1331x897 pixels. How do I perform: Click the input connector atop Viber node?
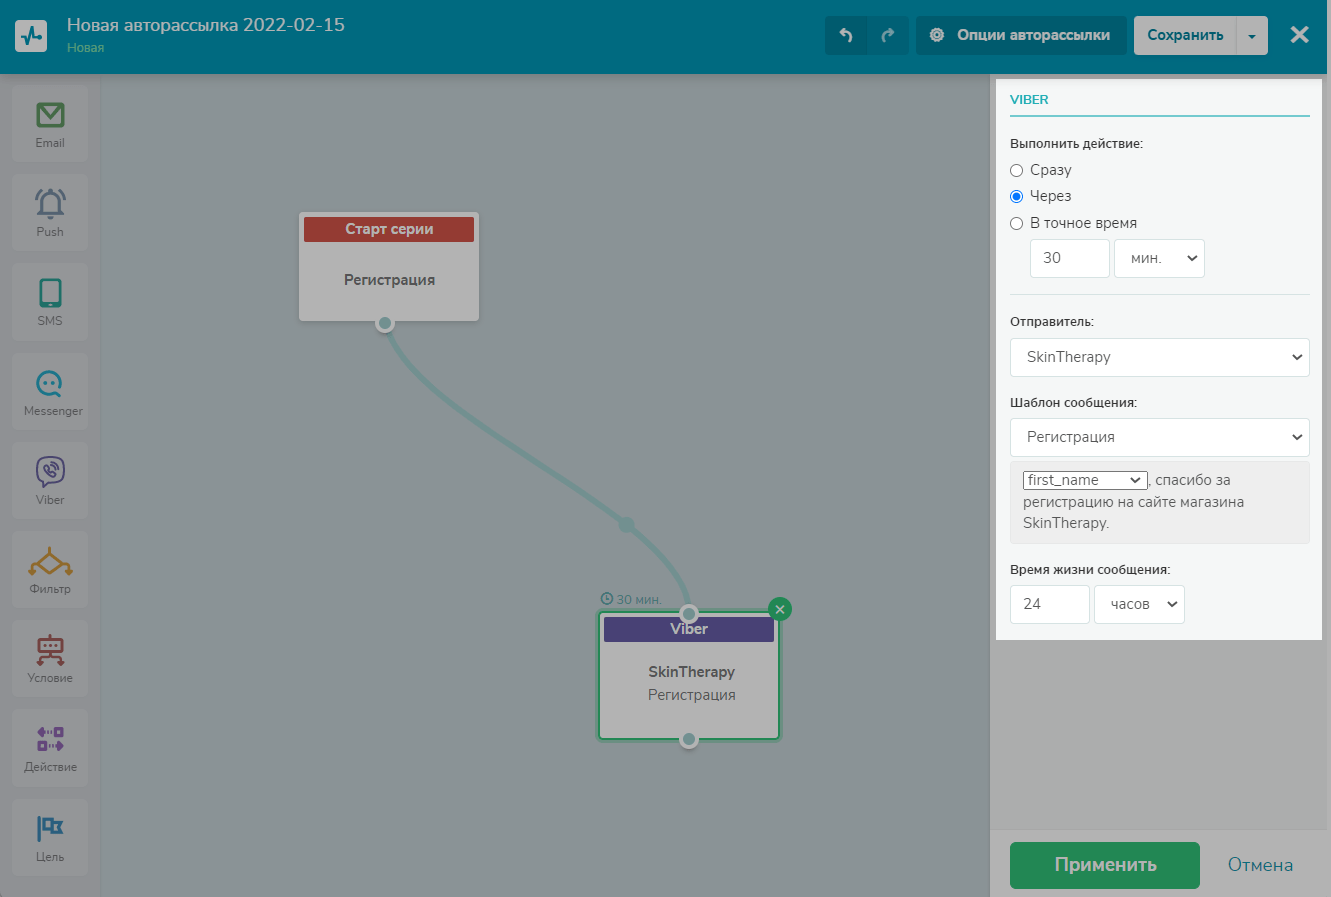(688, 613)
